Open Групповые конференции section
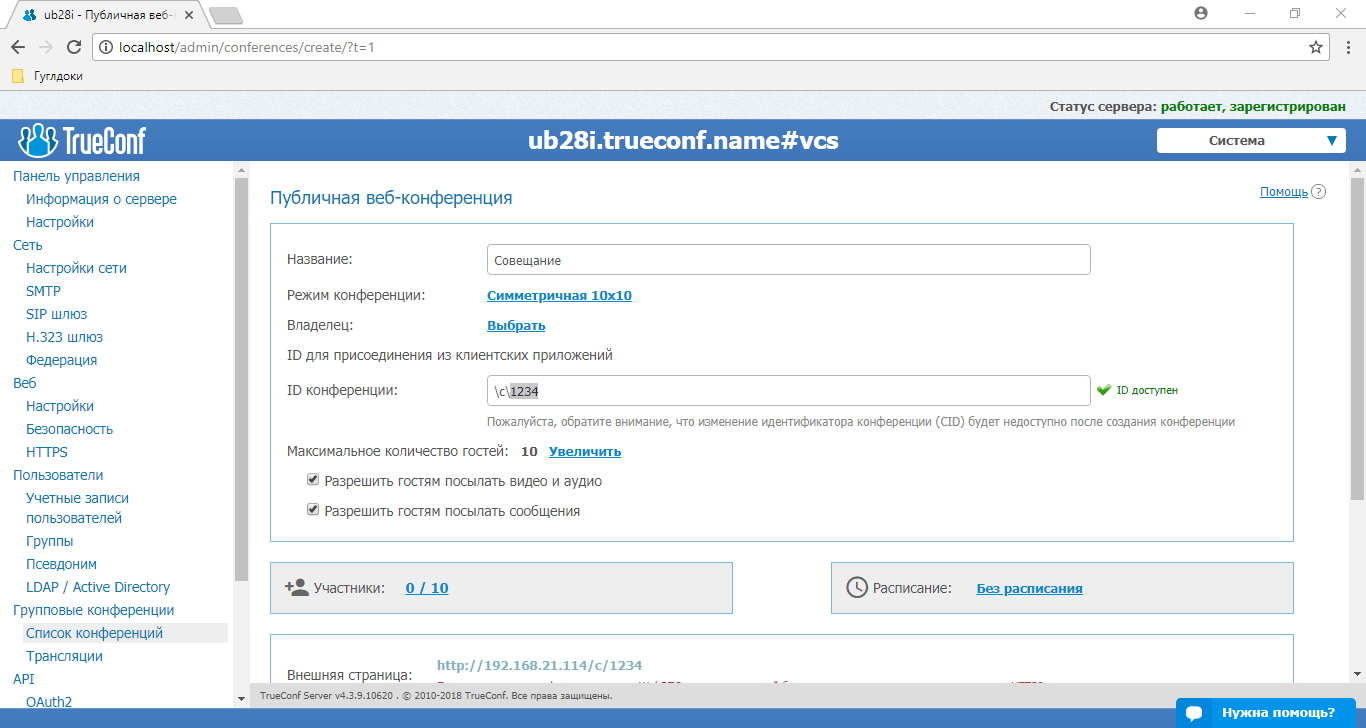 pos(94,610)
